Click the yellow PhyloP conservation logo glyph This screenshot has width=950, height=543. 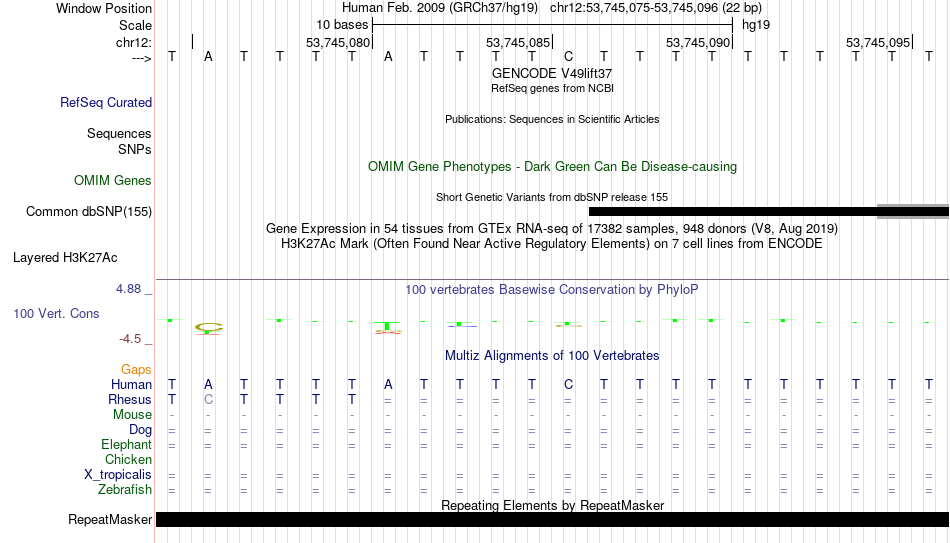[x=208, y=328]
